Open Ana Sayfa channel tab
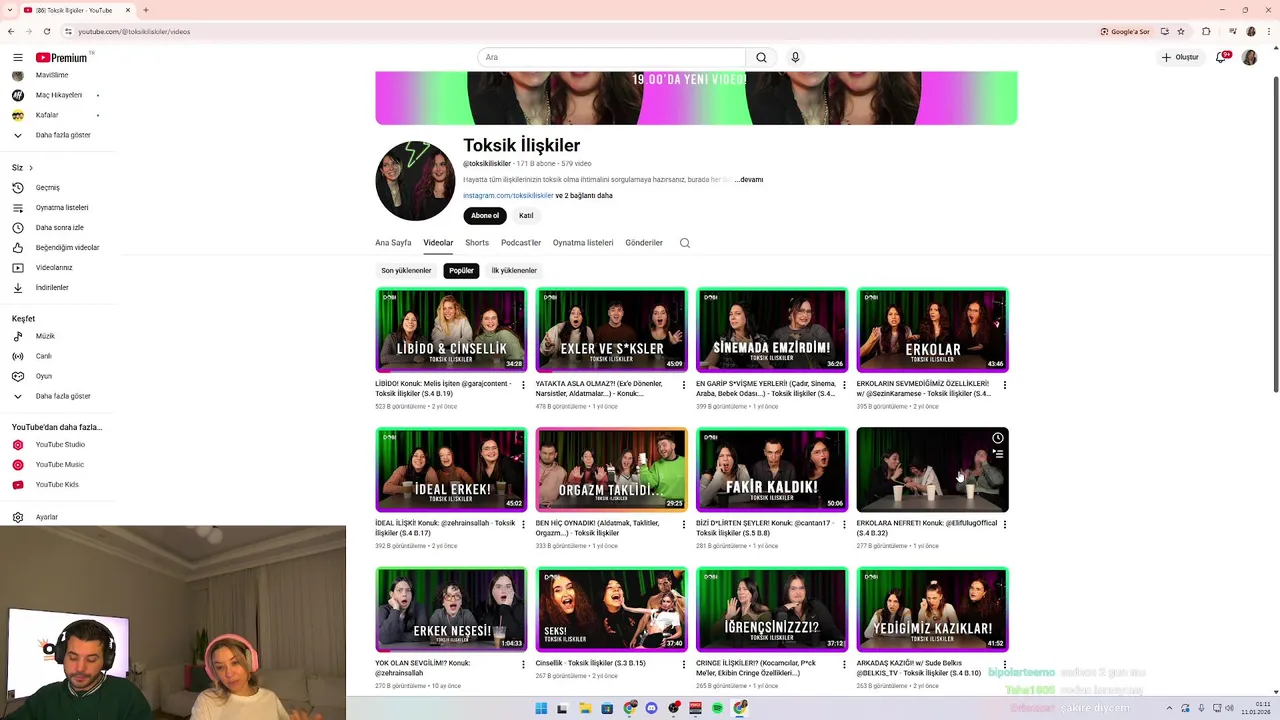Viewport: 1280px width, 720px height. [x=393, y=243]
